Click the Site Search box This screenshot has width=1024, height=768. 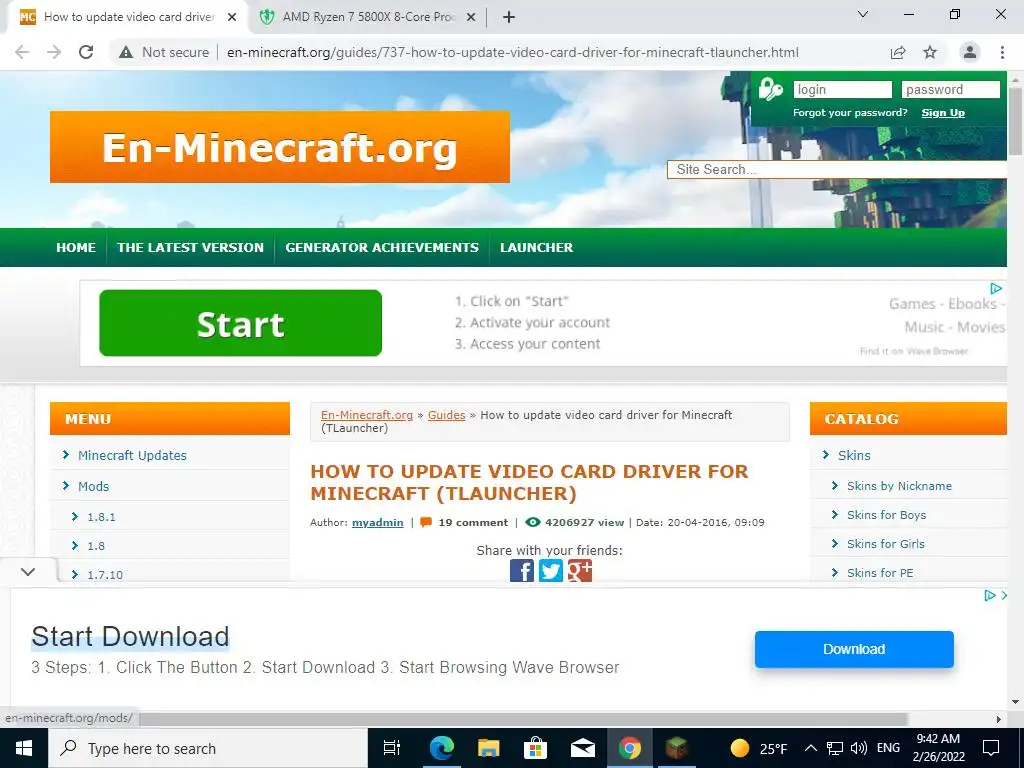click(x=837, y=170)
